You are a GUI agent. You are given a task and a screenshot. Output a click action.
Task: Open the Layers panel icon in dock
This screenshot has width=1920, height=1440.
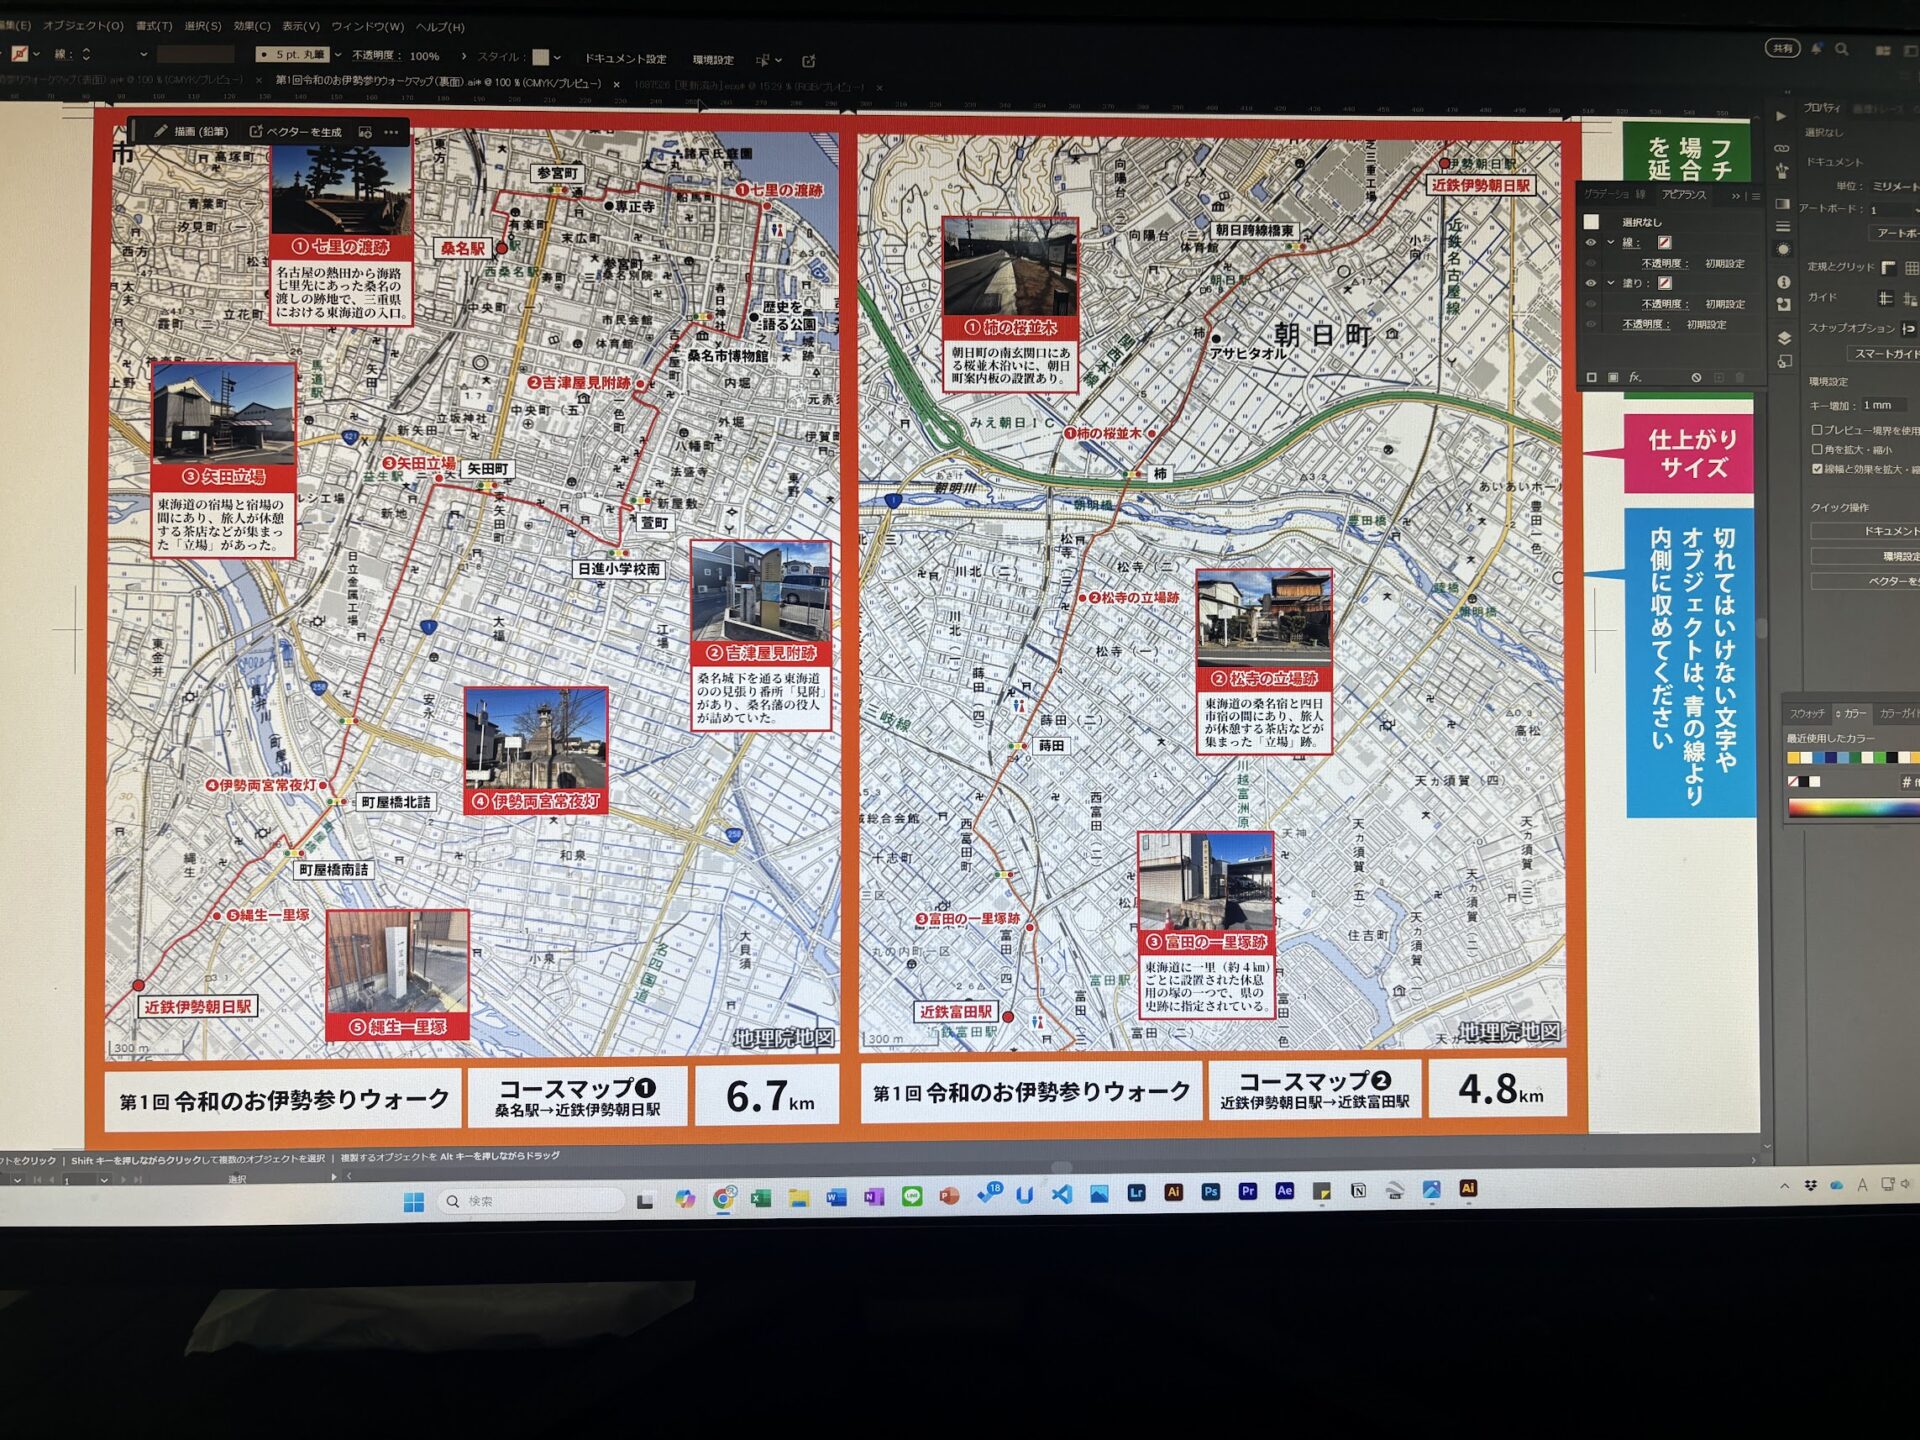[x=1783, y=338]
